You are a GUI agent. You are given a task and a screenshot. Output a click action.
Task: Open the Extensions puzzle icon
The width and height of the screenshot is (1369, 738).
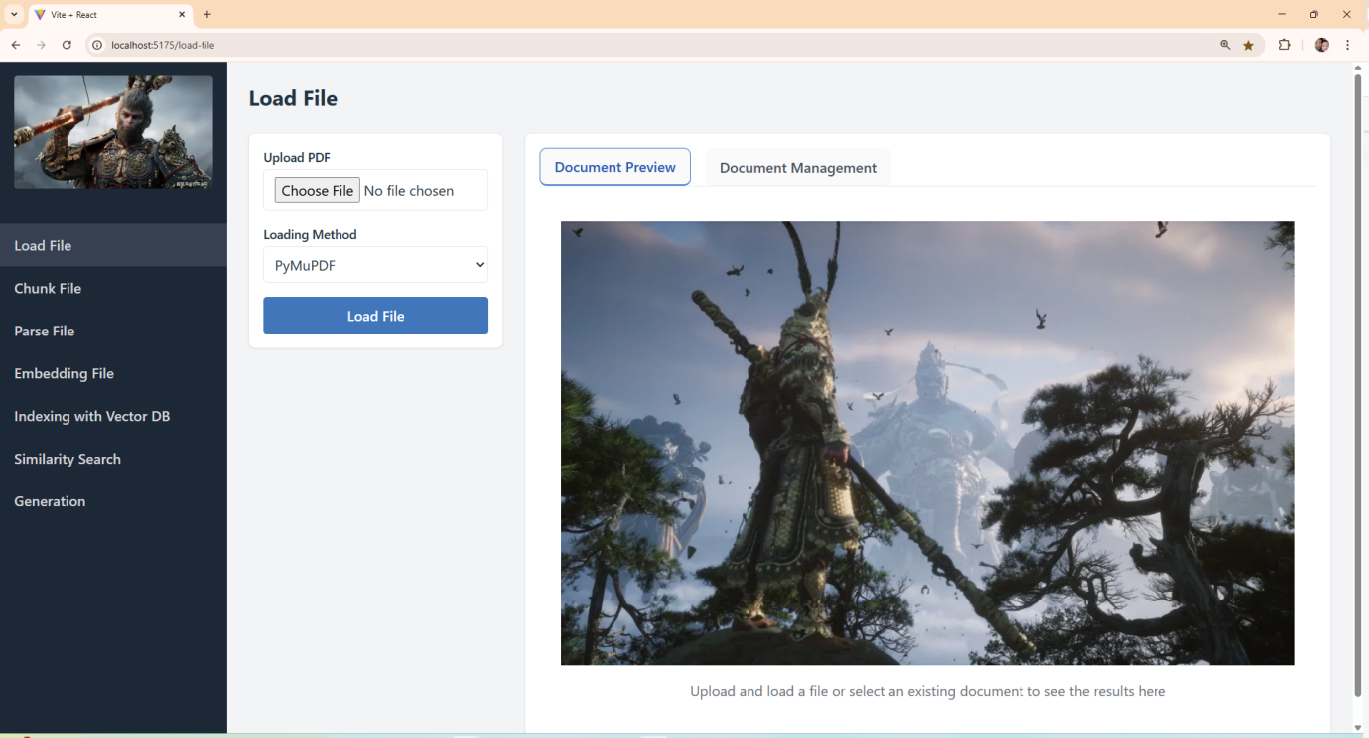[1285, 45]
